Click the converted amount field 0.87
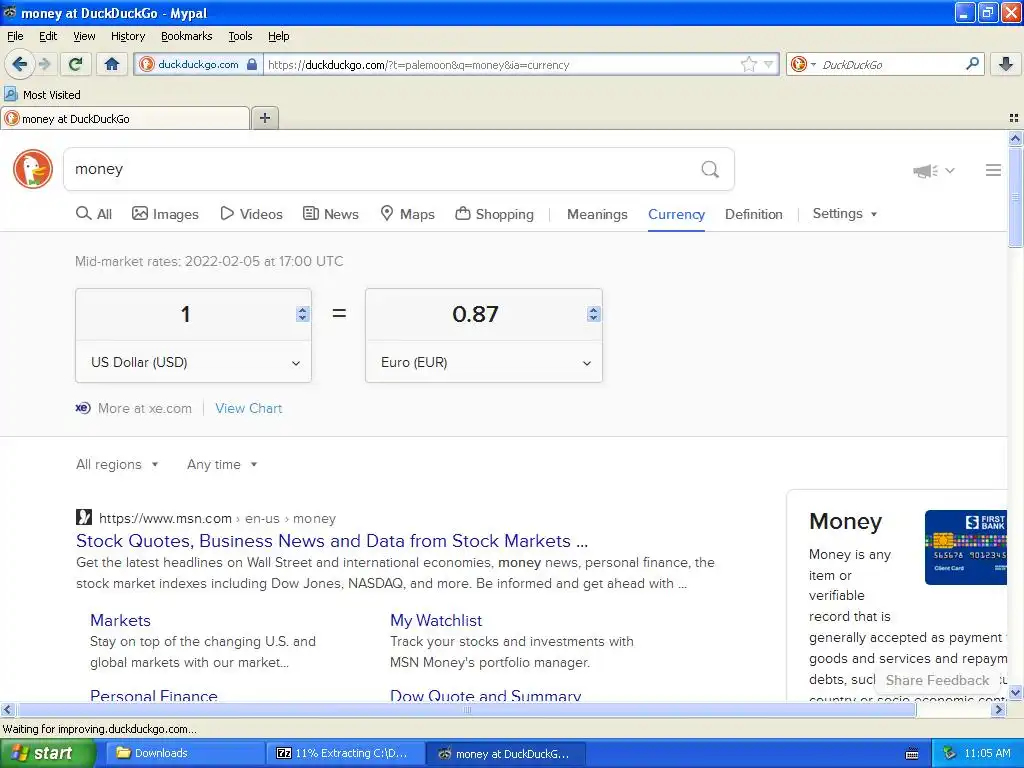 [x=475, y=314]
